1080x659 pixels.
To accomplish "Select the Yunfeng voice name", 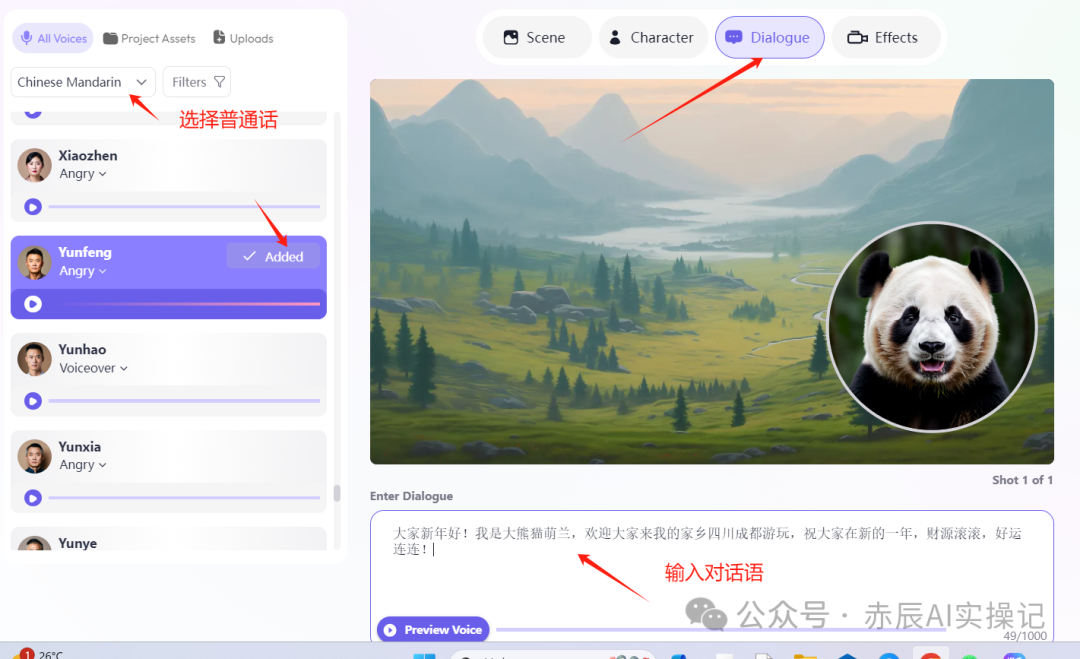I will (85, 252).
